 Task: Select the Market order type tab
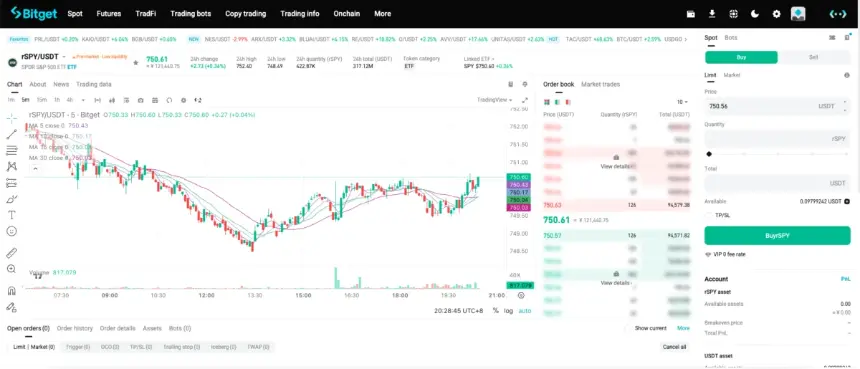[x=732, y=75]
